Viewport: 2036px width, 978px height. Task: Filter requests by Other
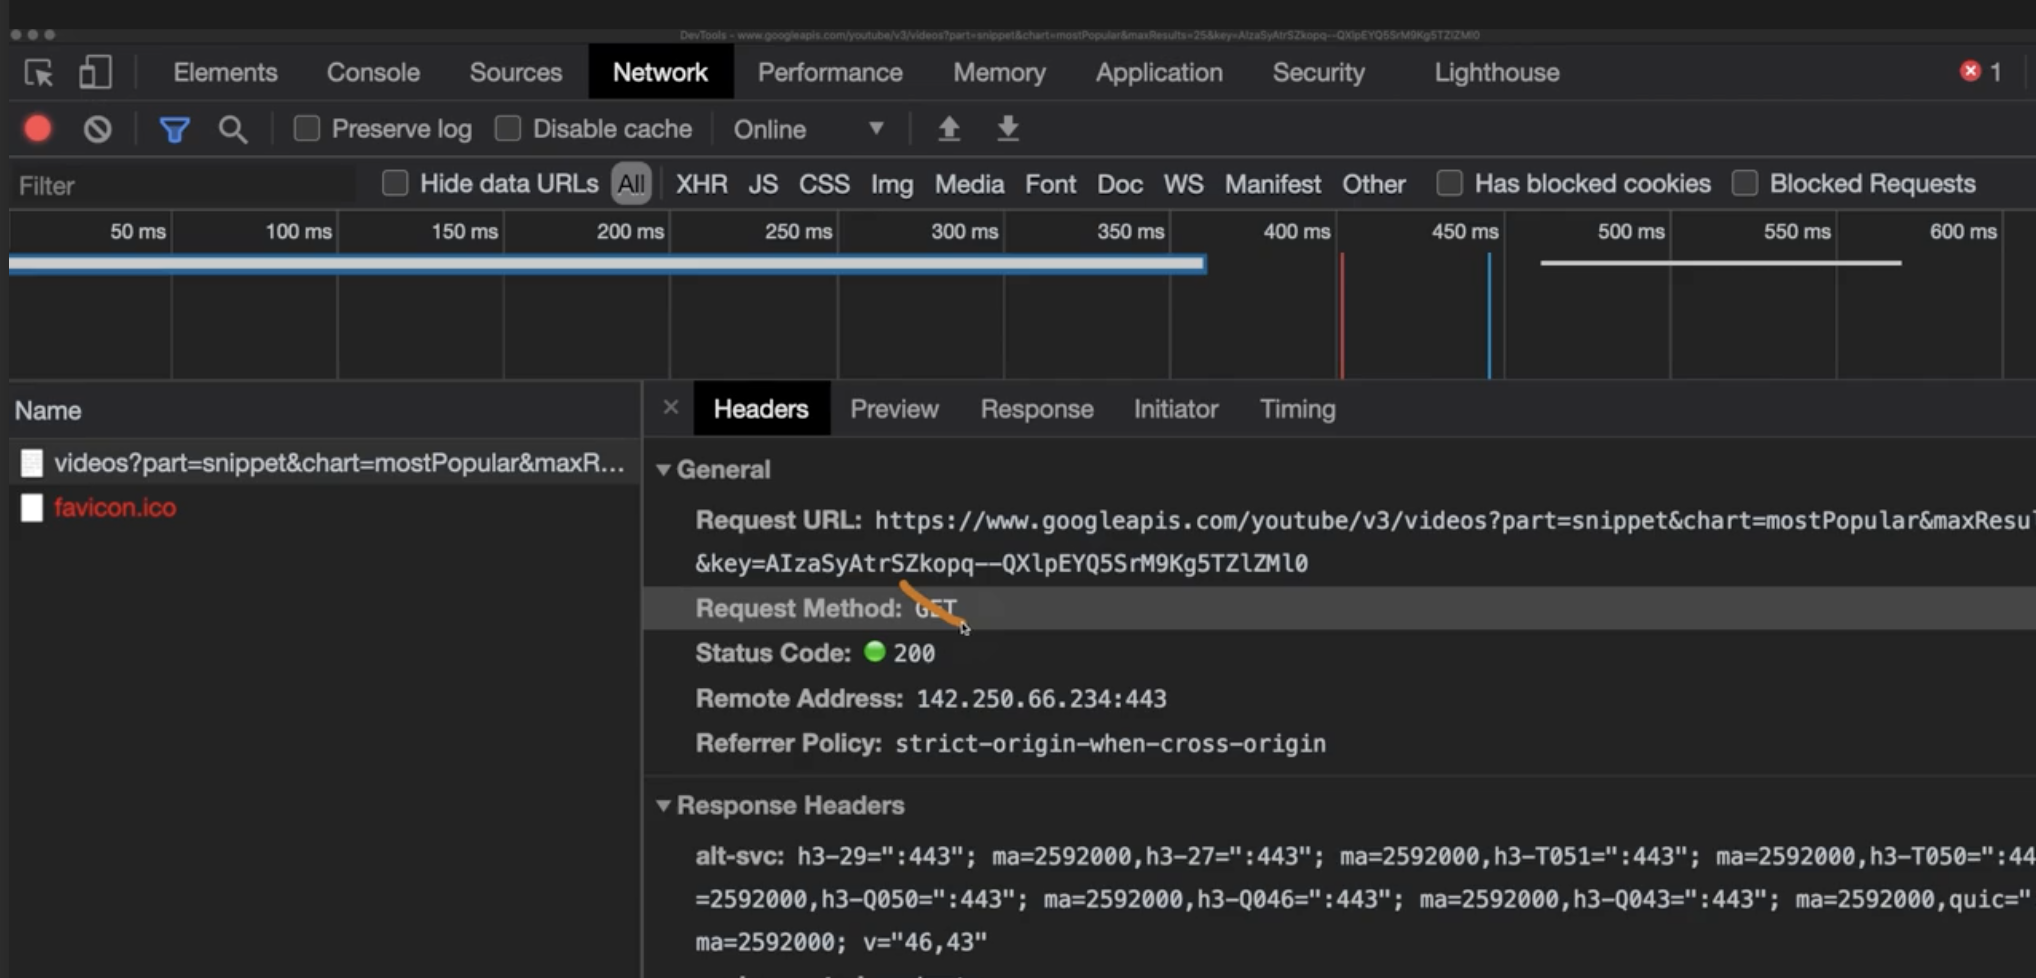[x=1374, y=184]
